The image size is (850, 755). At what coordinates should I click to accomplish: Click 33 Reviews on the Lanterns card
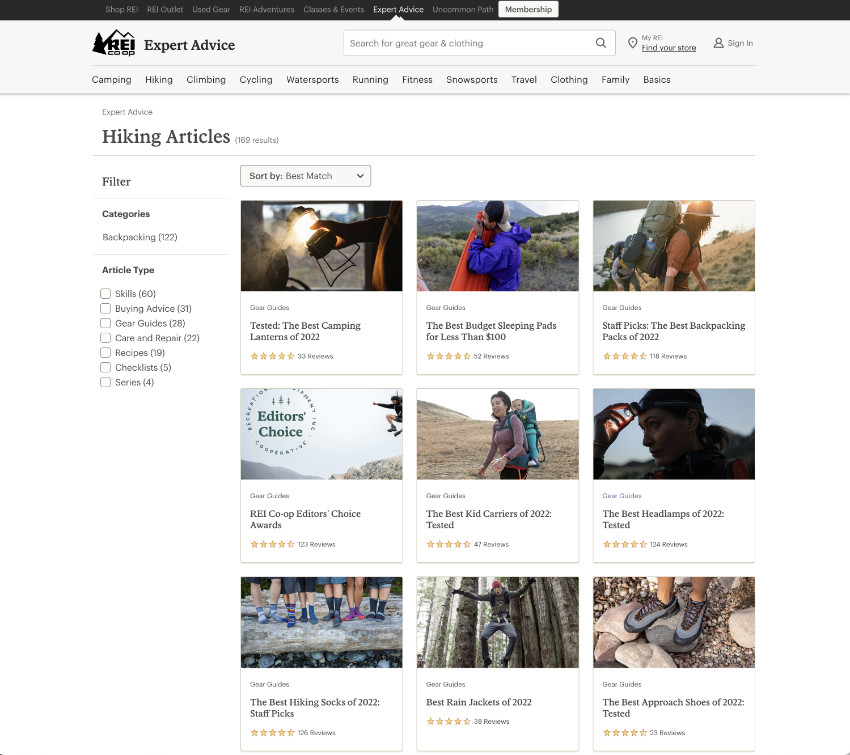[x=315, y=356]
